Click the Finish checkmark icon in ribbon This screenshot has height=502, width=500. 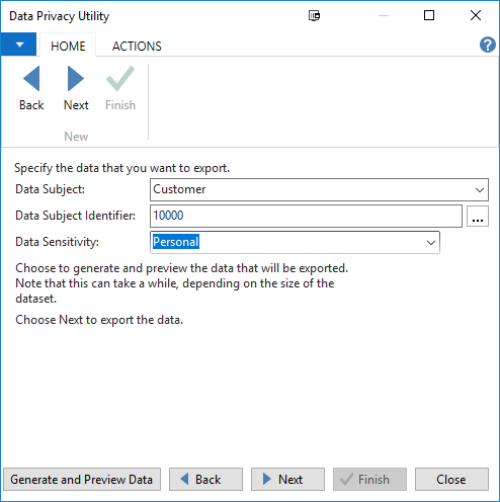[x=120, y=79]
